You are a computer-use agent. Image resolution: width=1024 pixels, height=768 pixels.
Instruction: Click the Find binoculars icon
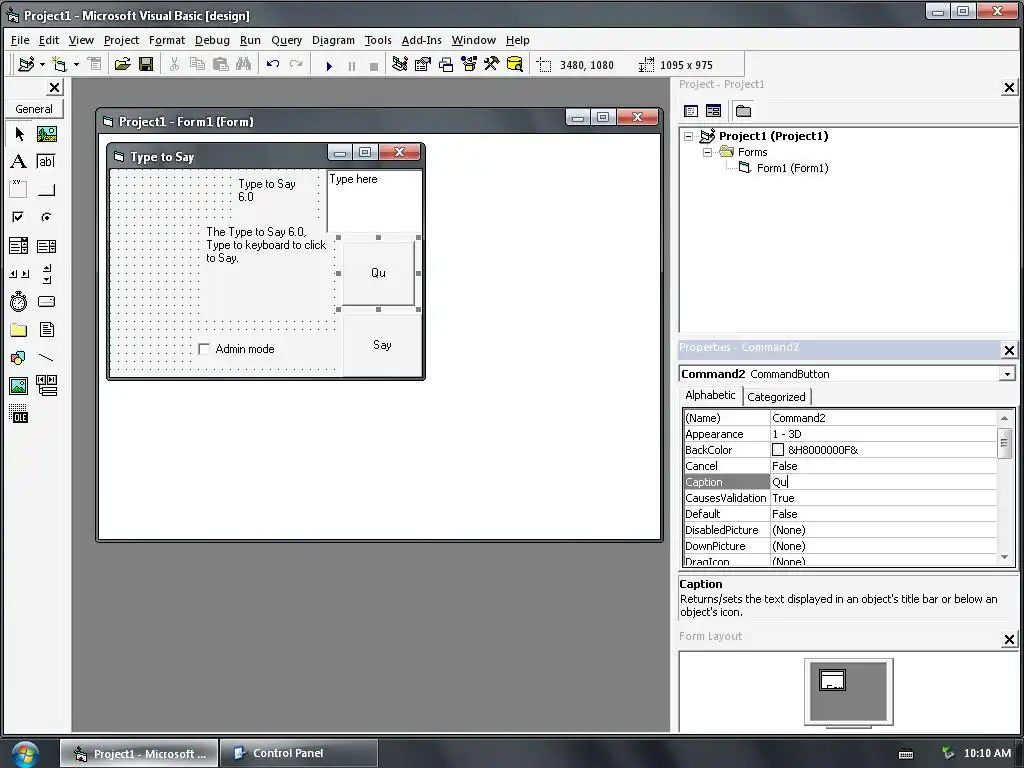point(244,64)
